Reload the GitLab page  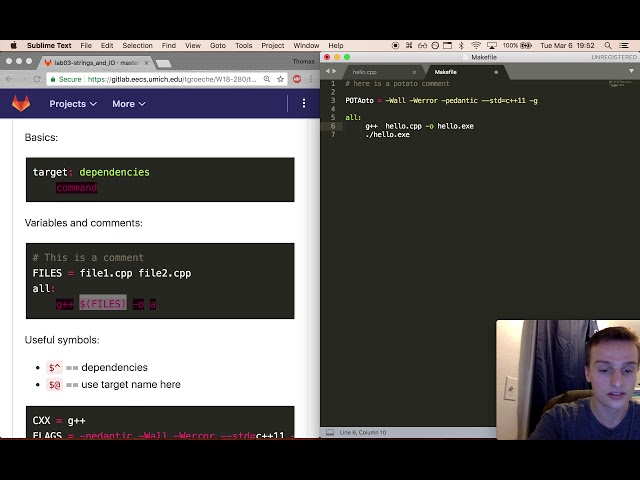[37, 79]
